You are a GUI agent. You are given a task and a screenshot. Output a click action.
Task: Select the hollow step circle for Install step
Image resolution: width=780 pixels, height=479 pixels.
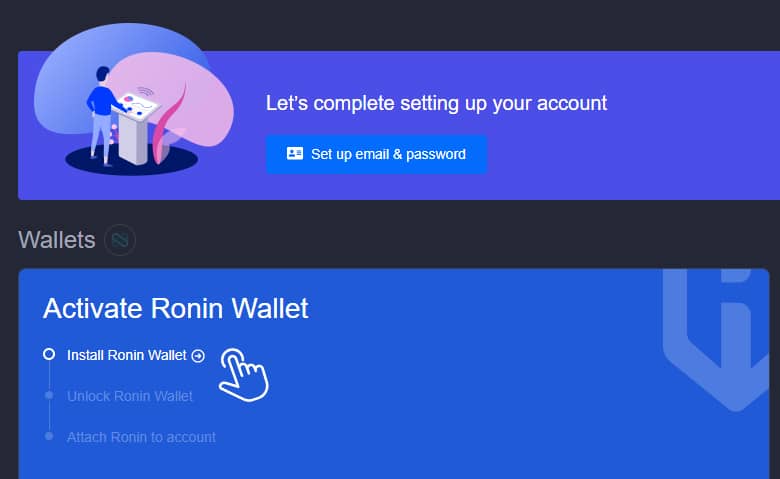[x=49, y=354]
